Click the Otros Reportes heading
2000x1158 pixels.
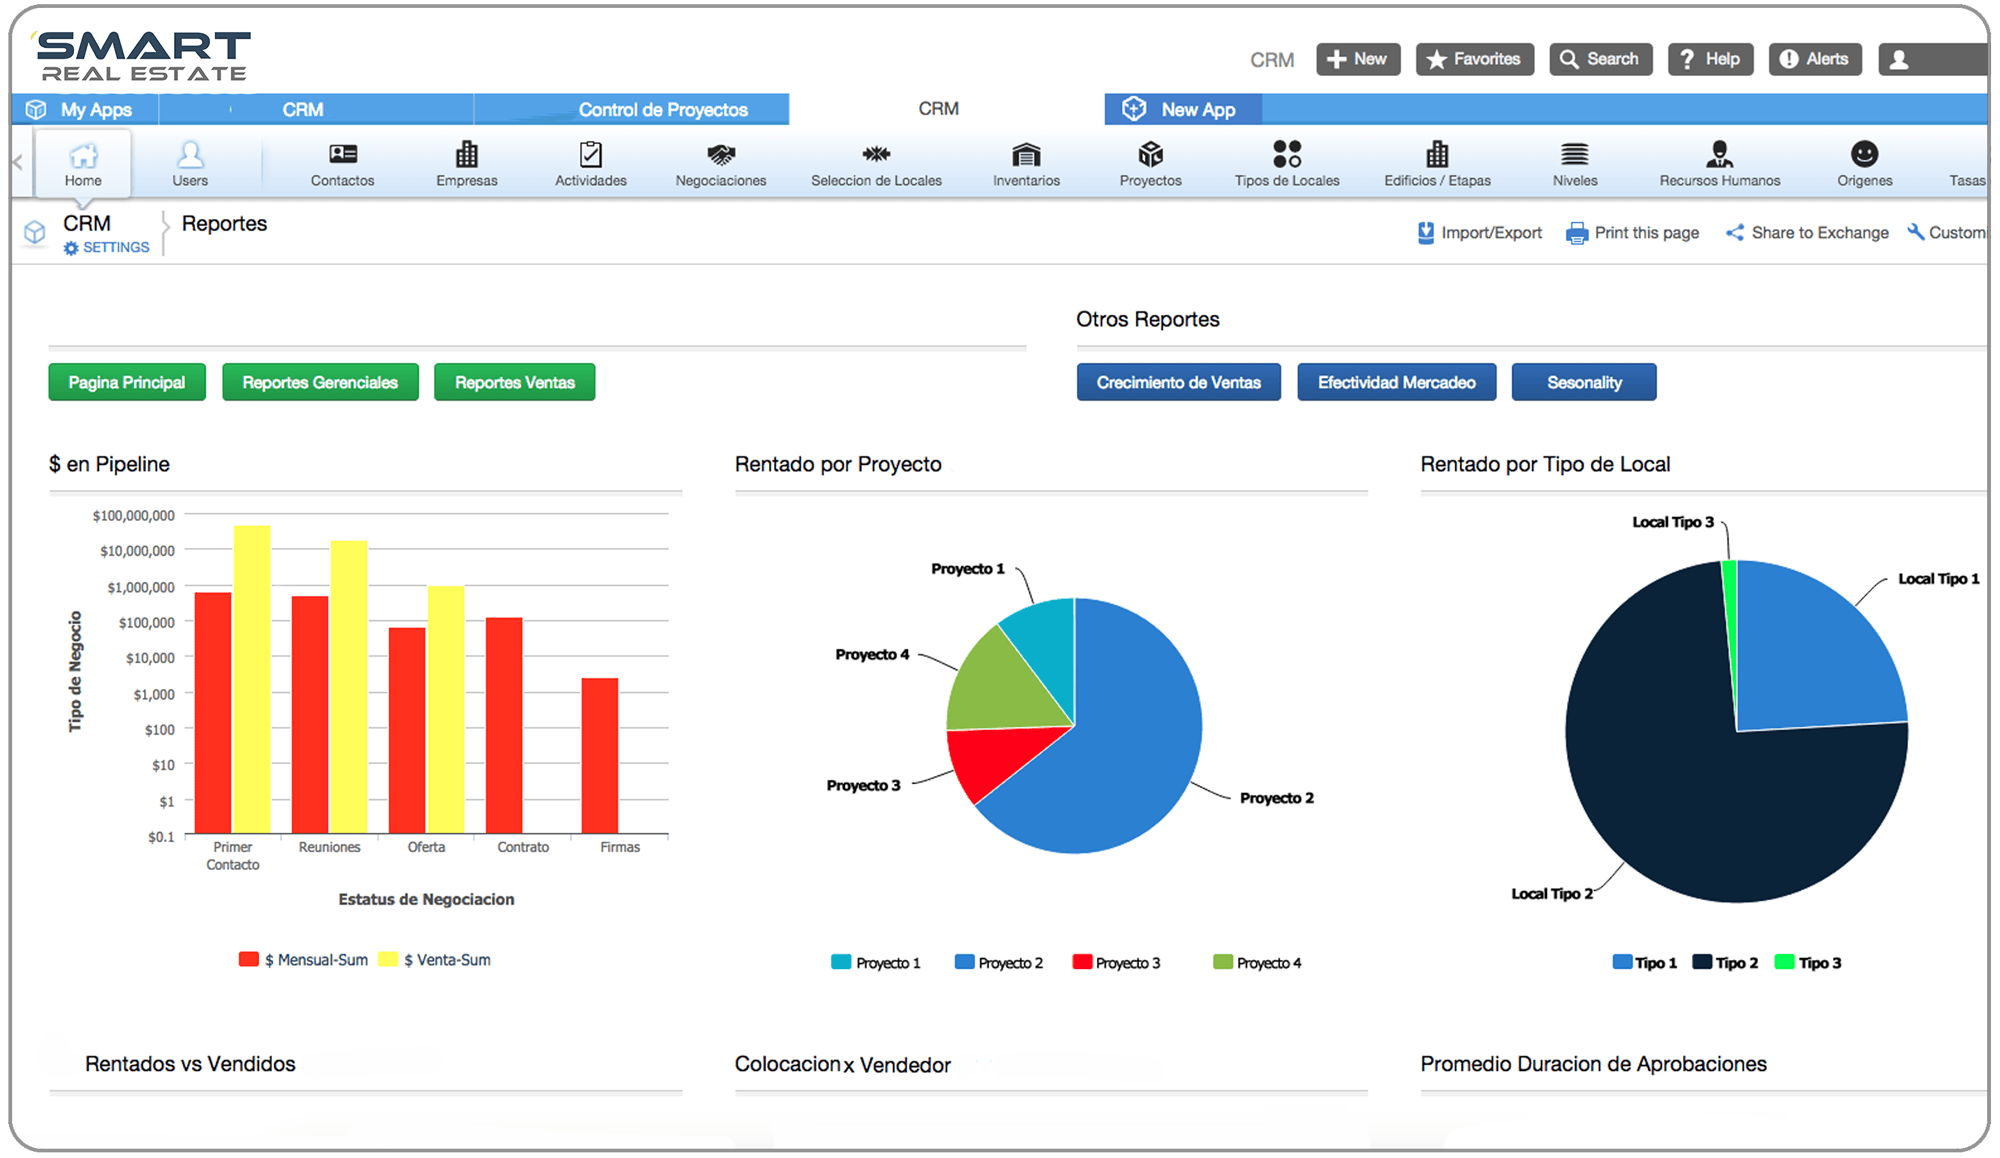click(1148, 319)
